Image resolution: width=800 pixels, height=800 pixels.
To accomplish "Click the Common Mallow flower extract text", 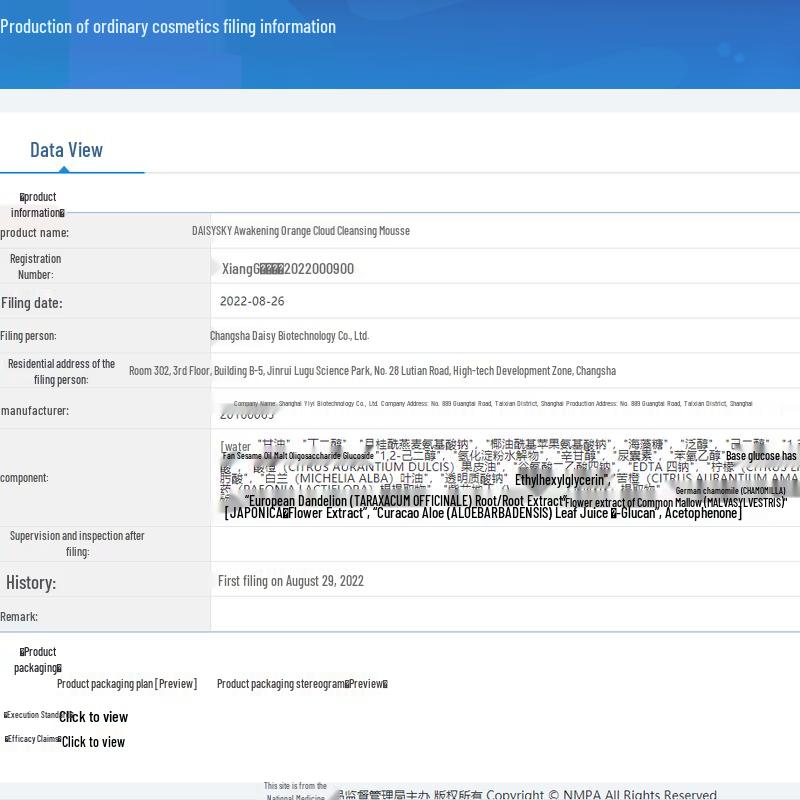I will click(x=676, y=503).
